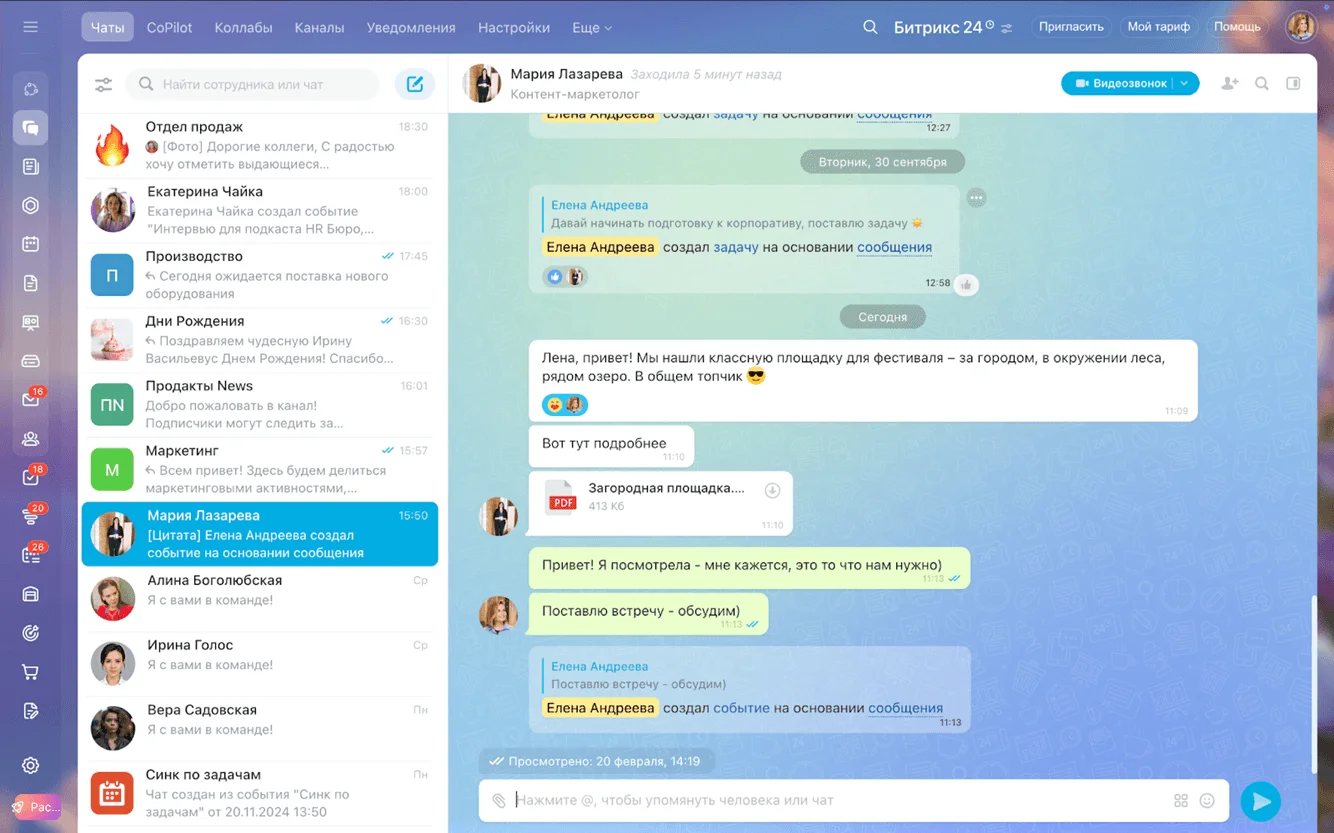Download the Загородная площадка PDF file
The height and width of the screenshot is (833, 1334).
pyautogui.click(x=772, y=490)
